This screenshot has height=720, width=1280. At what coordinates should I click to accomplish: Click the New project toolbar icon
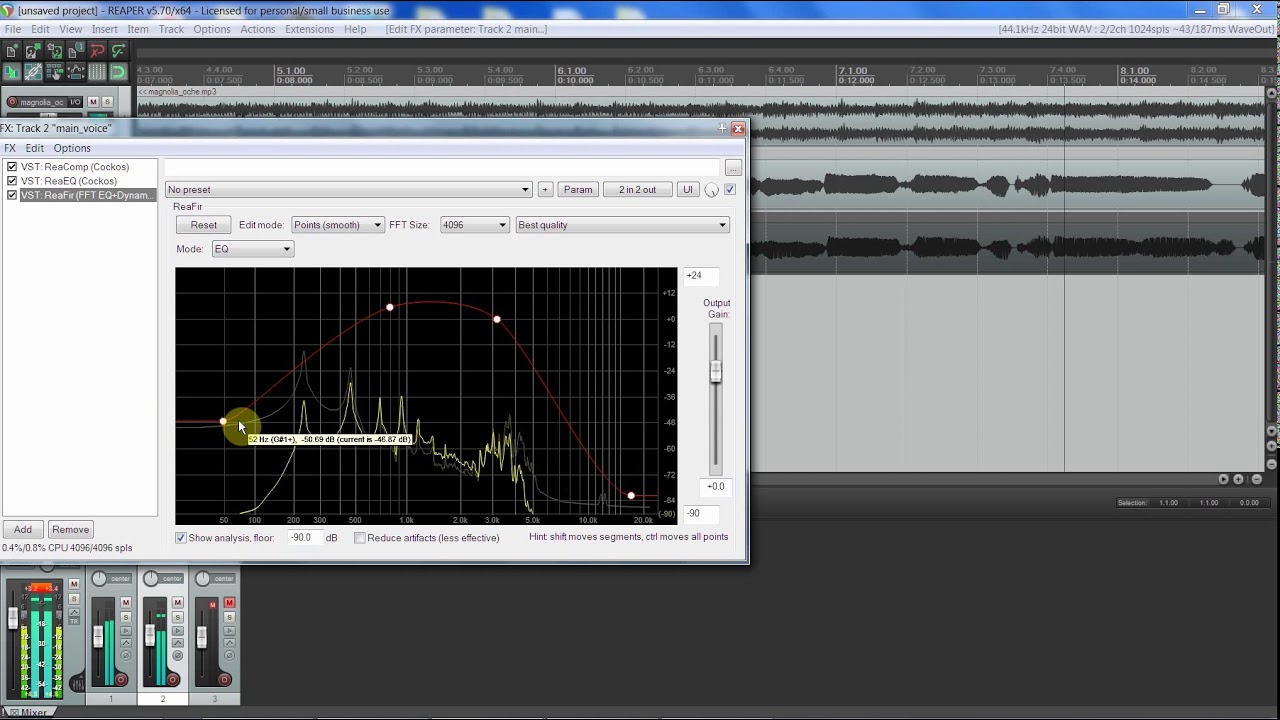click(11, 51)
